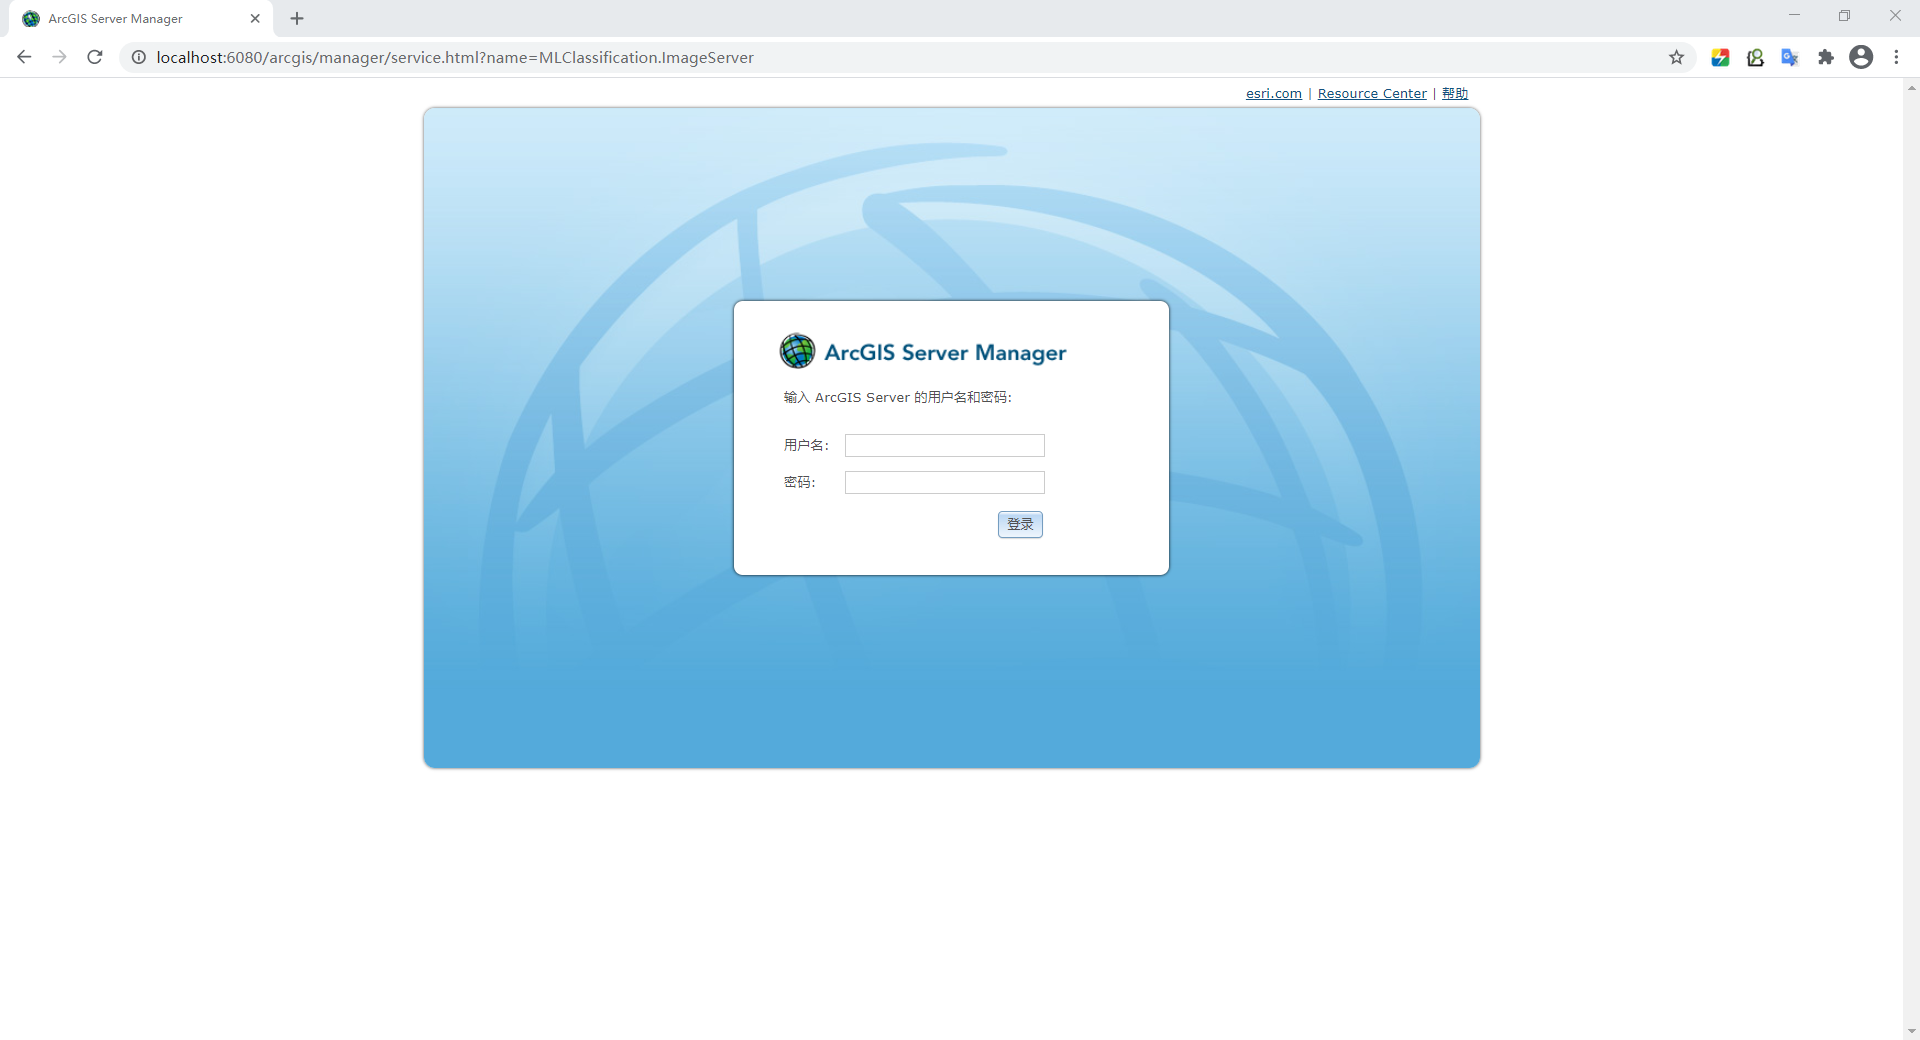The width and height of the screenshot is (1920, 1040).
Task: Click the 登录 login button
Action: pyautogui.click(x=1020, y=524)
